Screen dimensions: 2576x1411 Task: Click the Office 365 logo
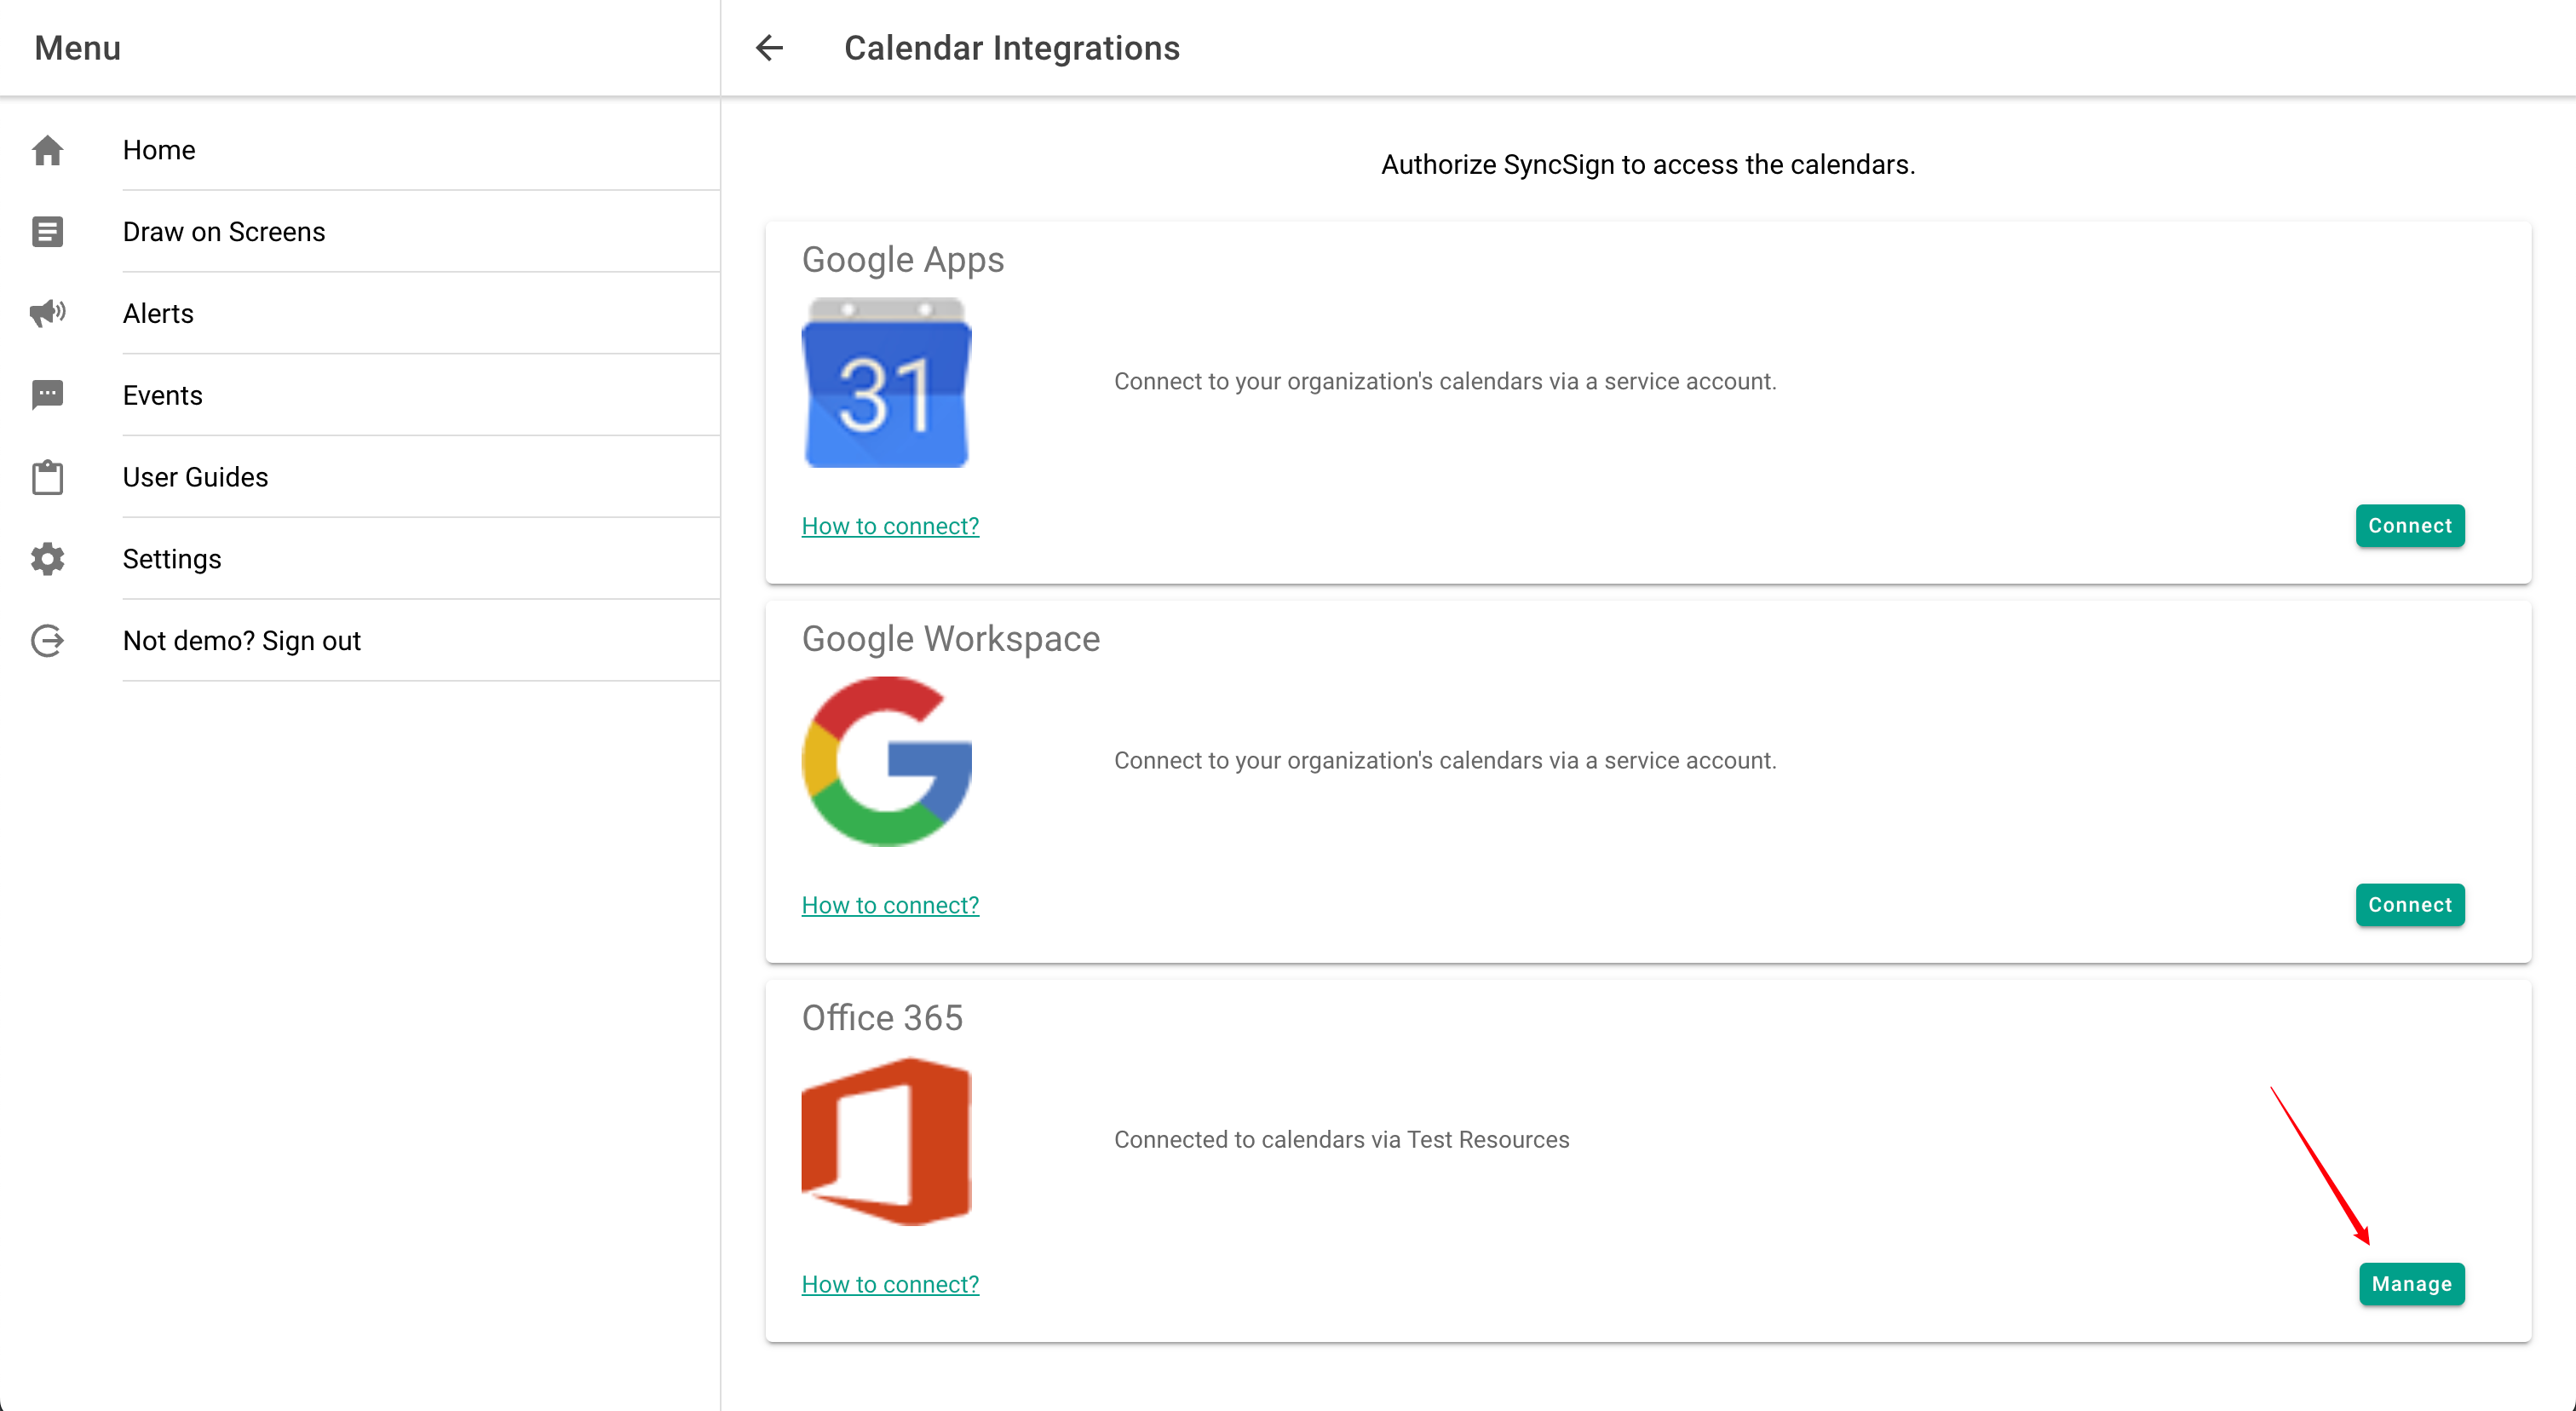887,1141
